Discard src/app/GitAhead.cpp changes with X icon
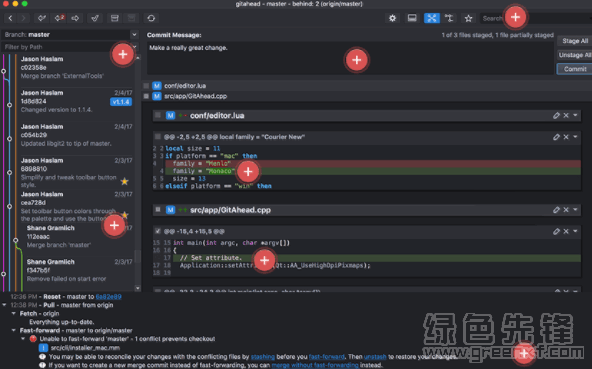592x369 pixels. [566, 210]
